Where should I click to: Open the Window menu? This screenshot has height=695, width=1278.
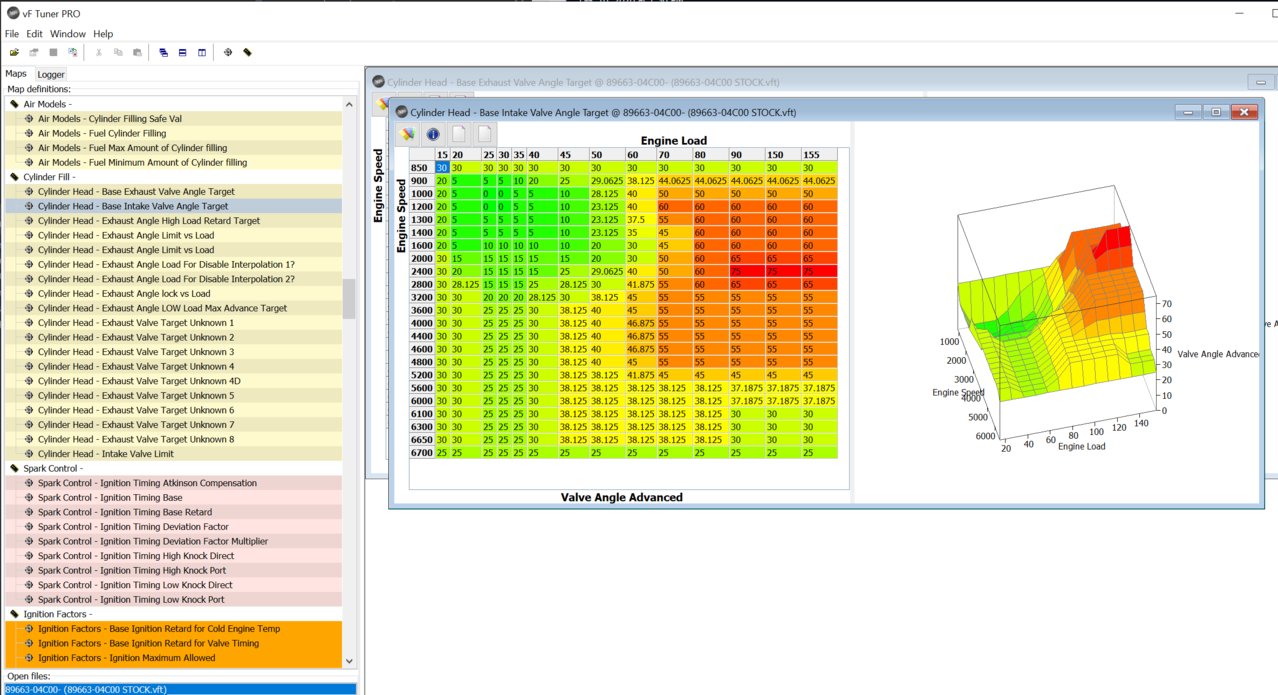pyautogui.click(x=68, y=34)
